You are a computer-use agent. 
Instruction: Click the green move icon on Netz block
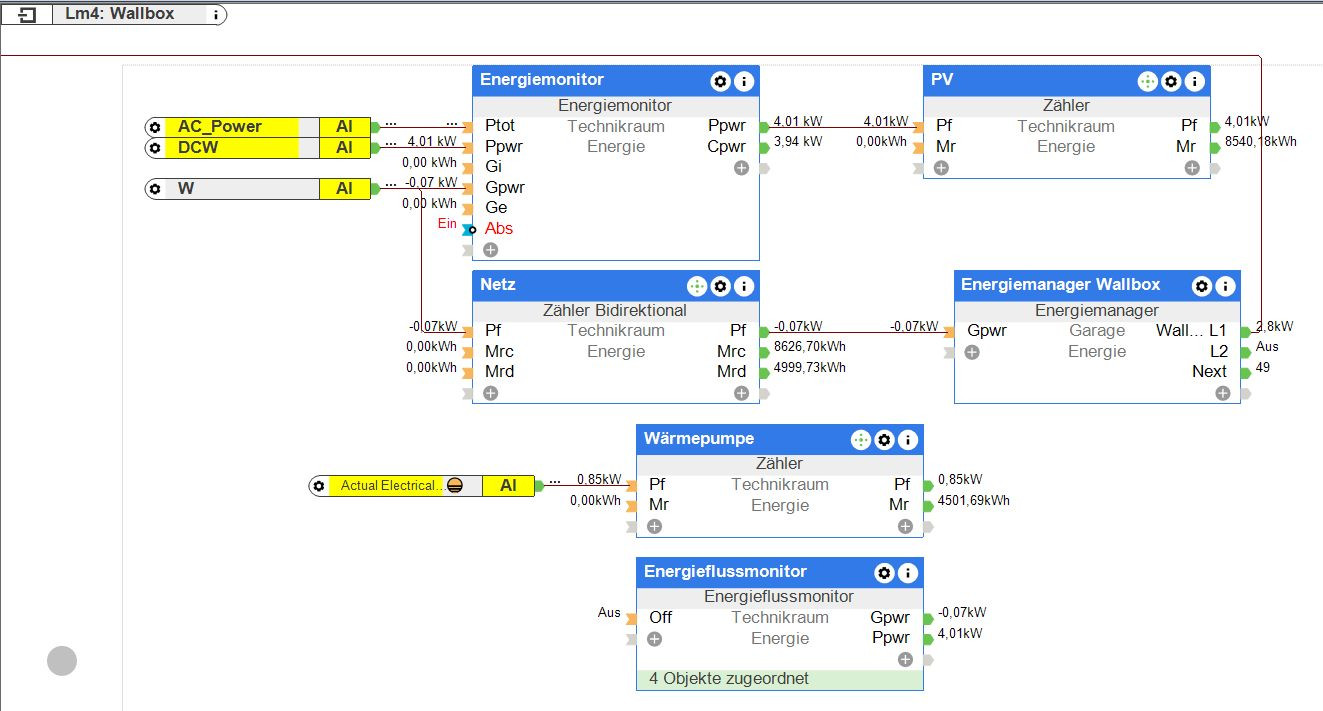(x=697, y=286)
